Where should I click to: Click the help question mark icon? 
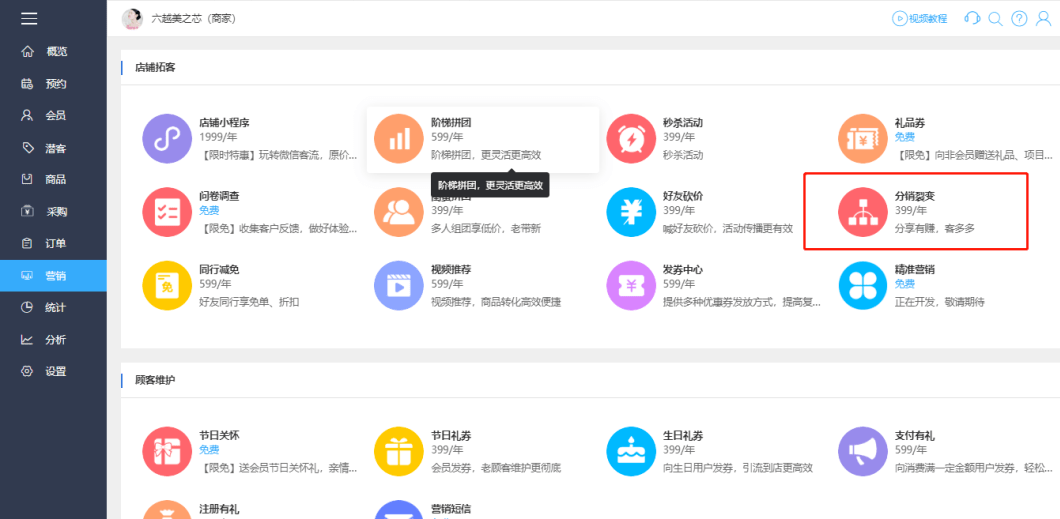point(1019,19)
